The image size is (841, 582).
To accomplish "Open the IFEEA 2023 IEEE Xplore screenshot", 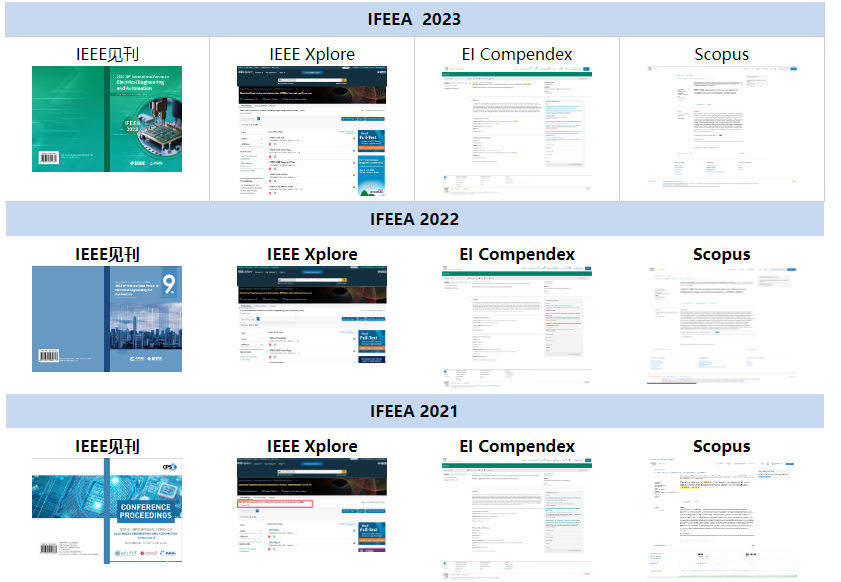I will point(312,130).
